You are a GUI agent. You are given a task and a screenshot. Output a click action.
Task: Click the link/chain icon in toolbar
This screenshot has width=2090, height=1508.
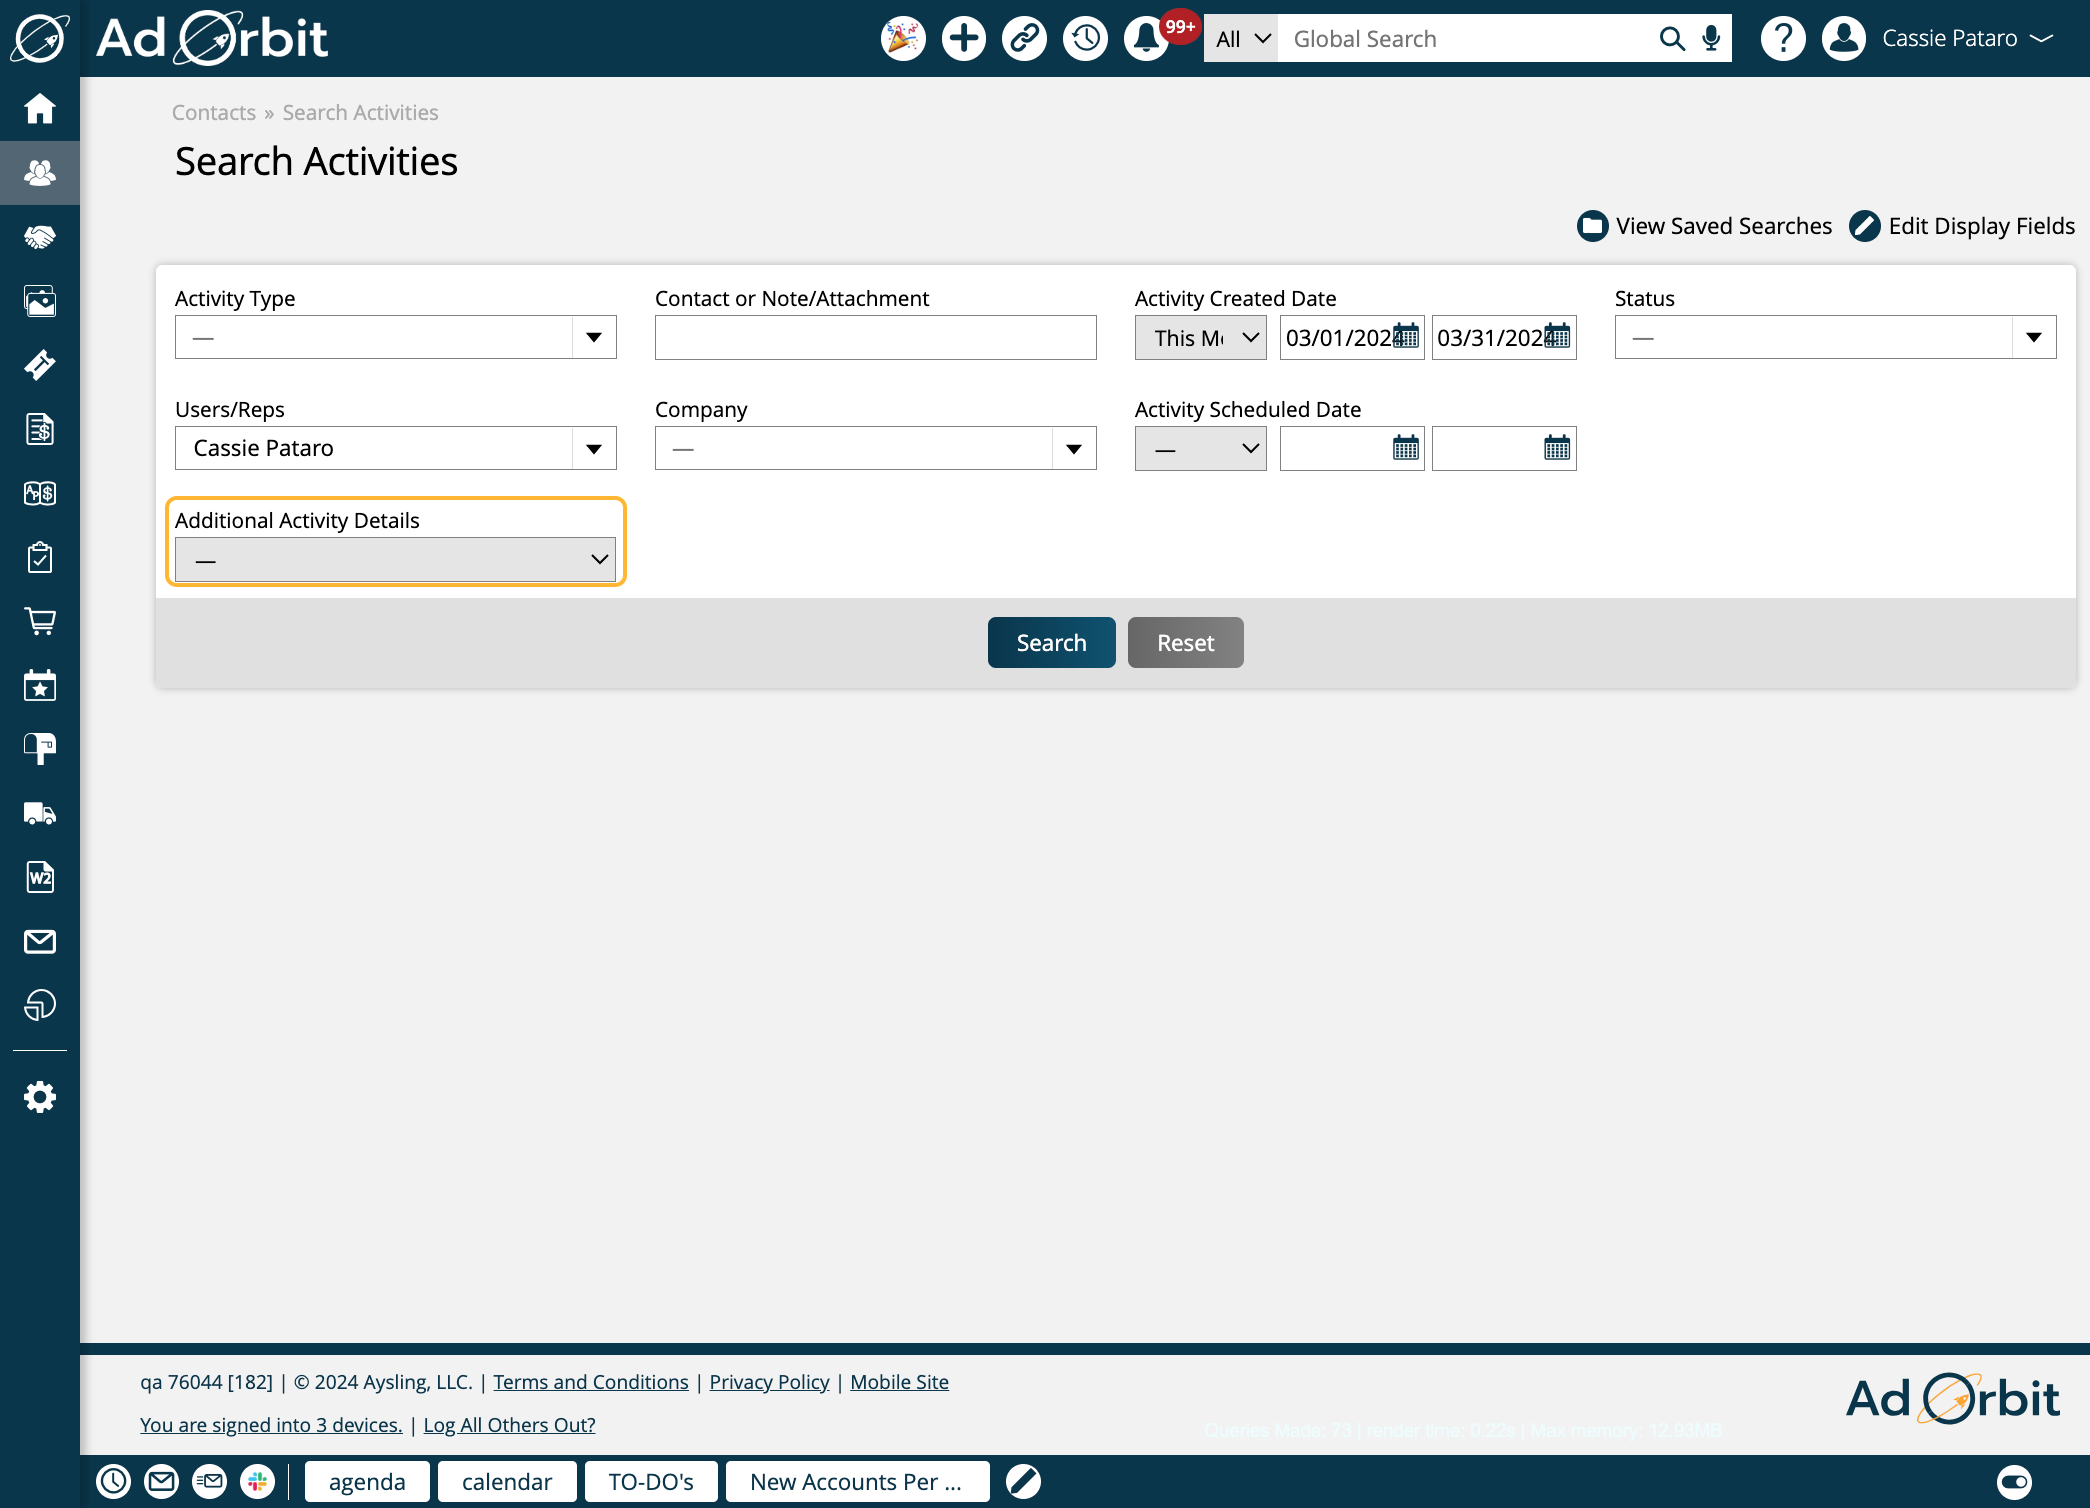[x=1026, y=39]
